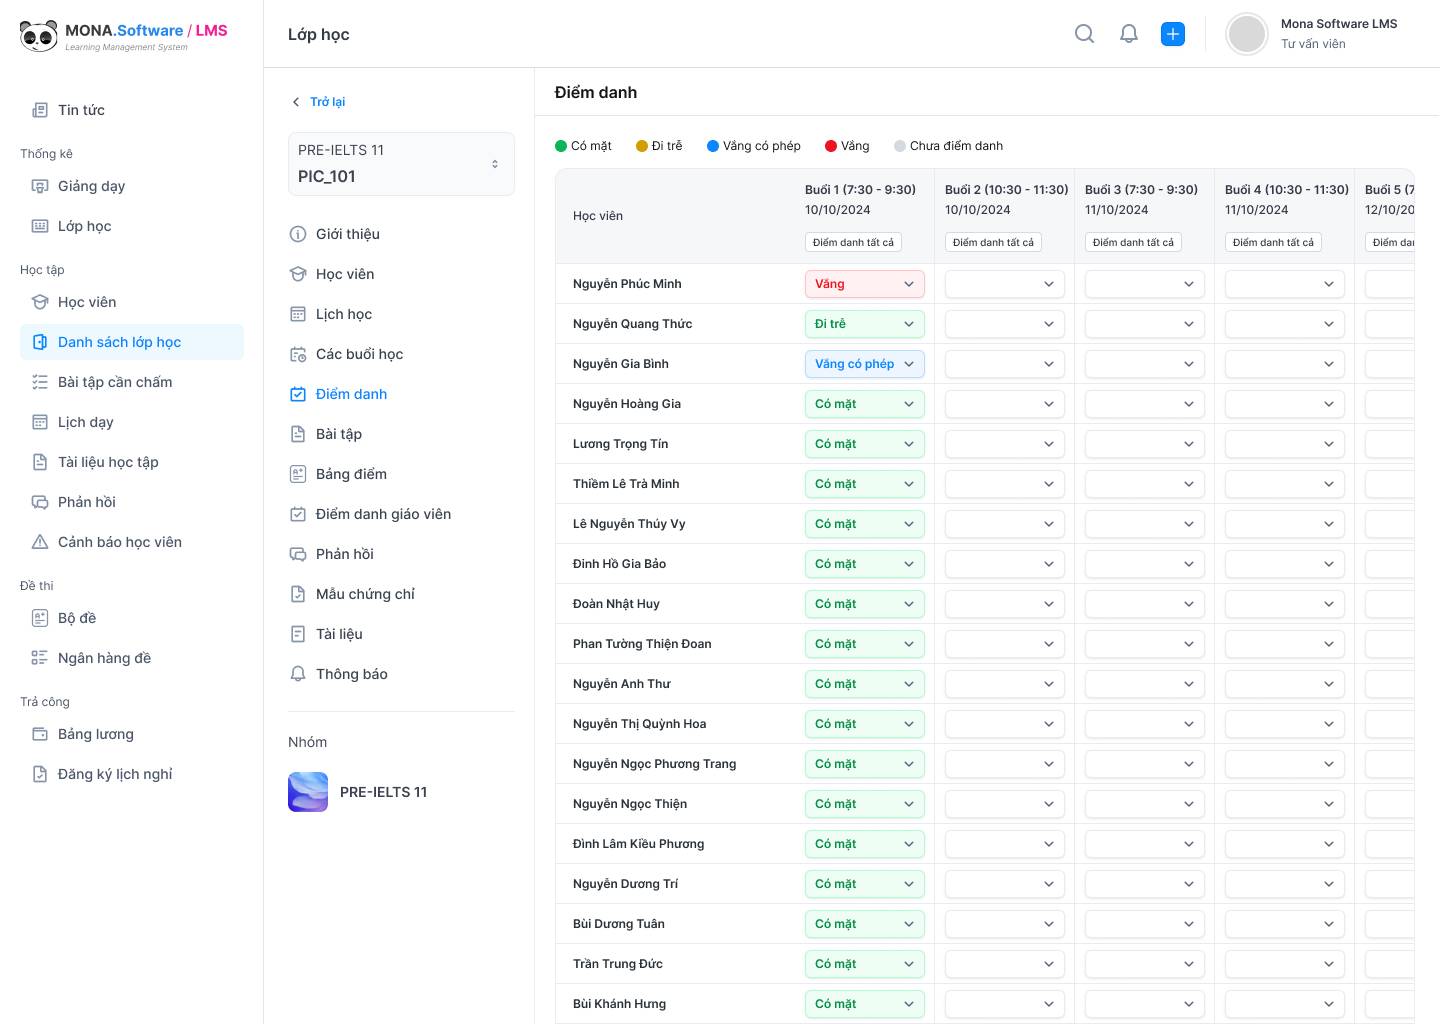This screenshot has width=1440, height=1024.
Task: Open Buổi 2 attendance dropdown for Nguyễn Hoàng Gia
Action: point(1005,404)
